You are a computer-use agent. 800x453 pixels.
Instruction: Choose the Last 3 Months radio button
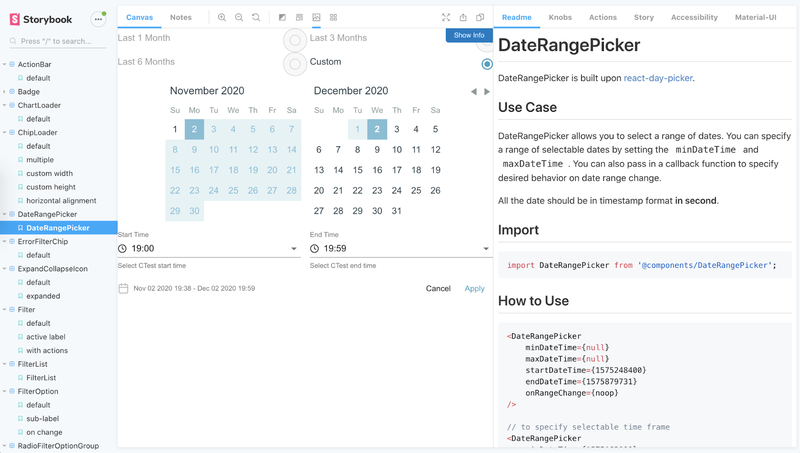[x=295, y=40]
